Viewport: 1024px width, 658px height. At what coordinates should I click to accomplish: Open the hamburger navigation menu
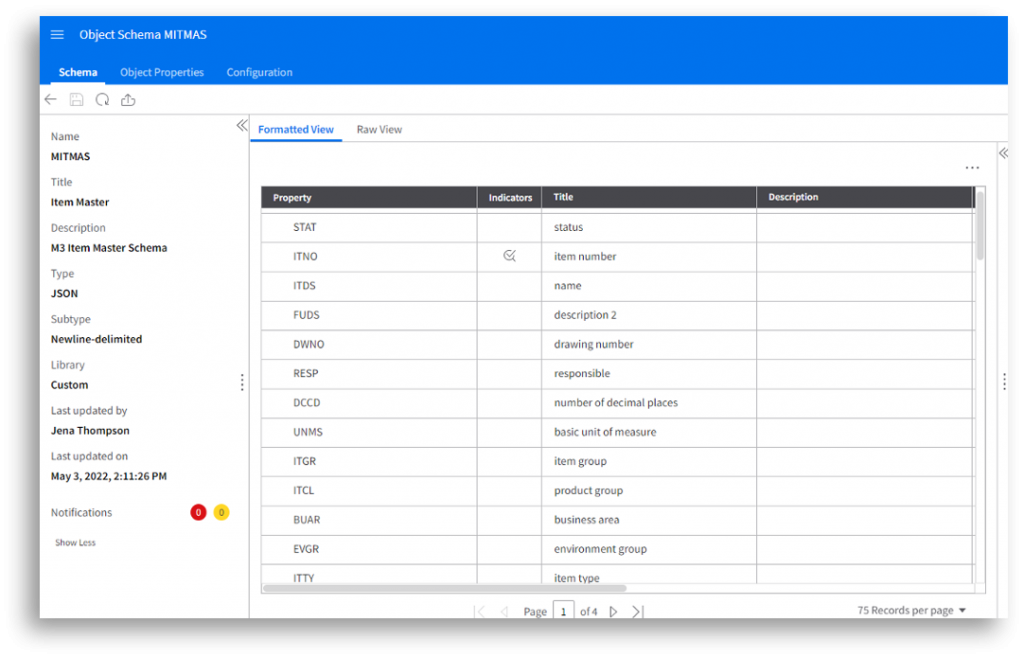tap(57, 35)
